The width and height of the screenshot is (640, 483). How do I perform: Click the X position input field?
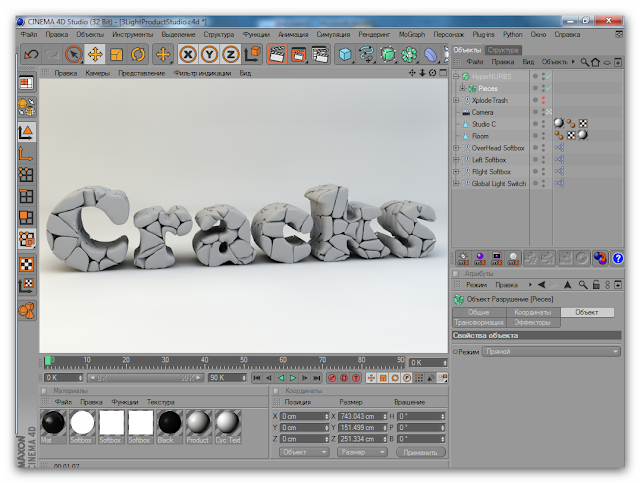(304, 415)
